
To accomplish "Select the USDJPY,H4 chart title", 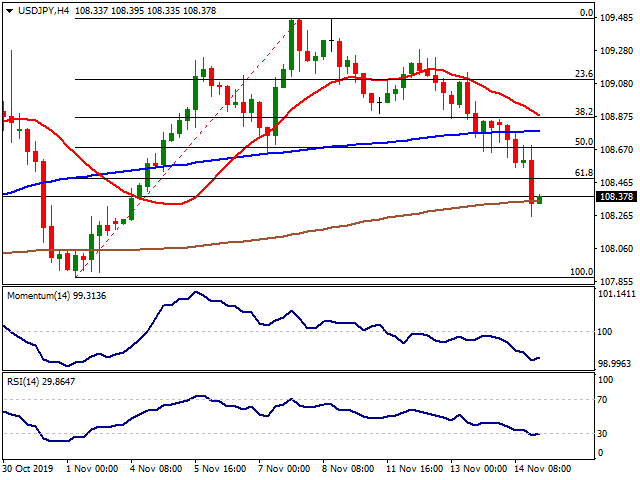I will pos(43,11).
